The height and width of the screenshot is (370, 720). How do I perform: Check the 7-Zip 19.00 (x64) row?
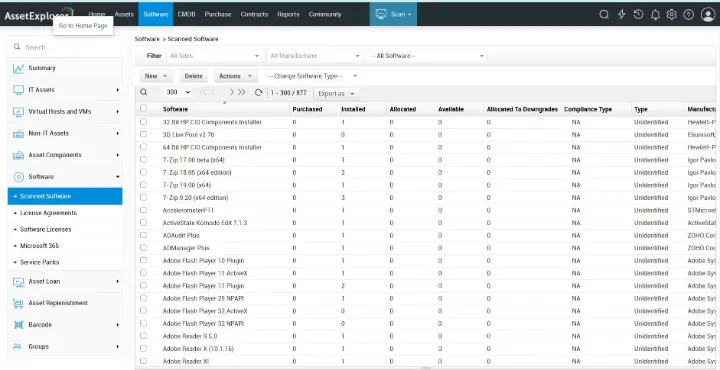(x=143, y=185)
